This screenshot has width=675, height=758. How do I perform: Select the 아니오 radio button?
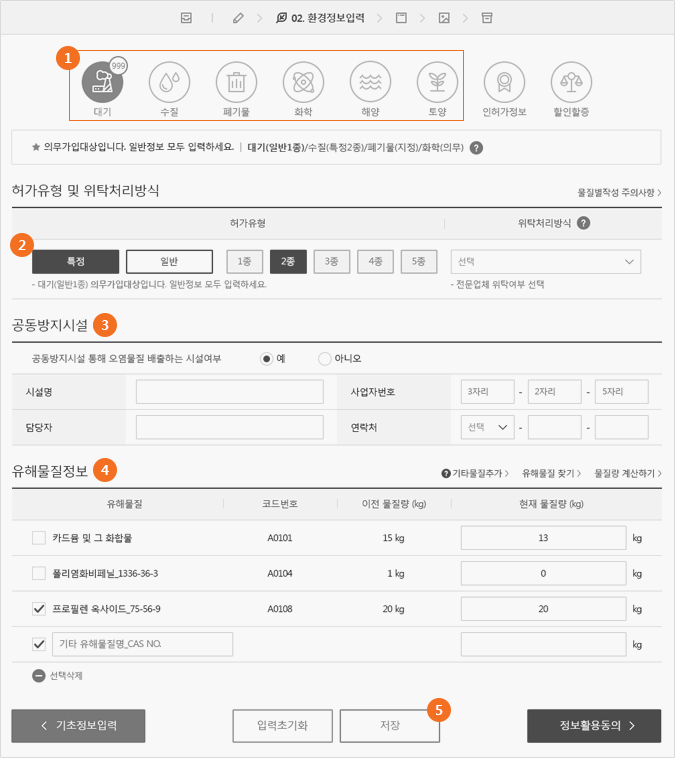[x=324, y=359]
